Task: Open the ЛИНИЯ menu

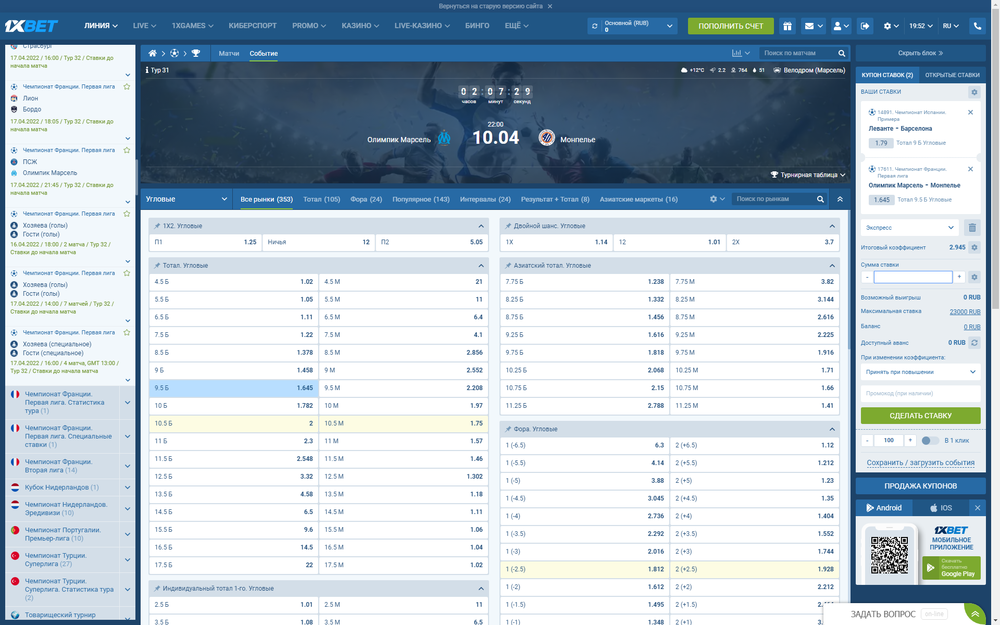Action: coord(101,26)
